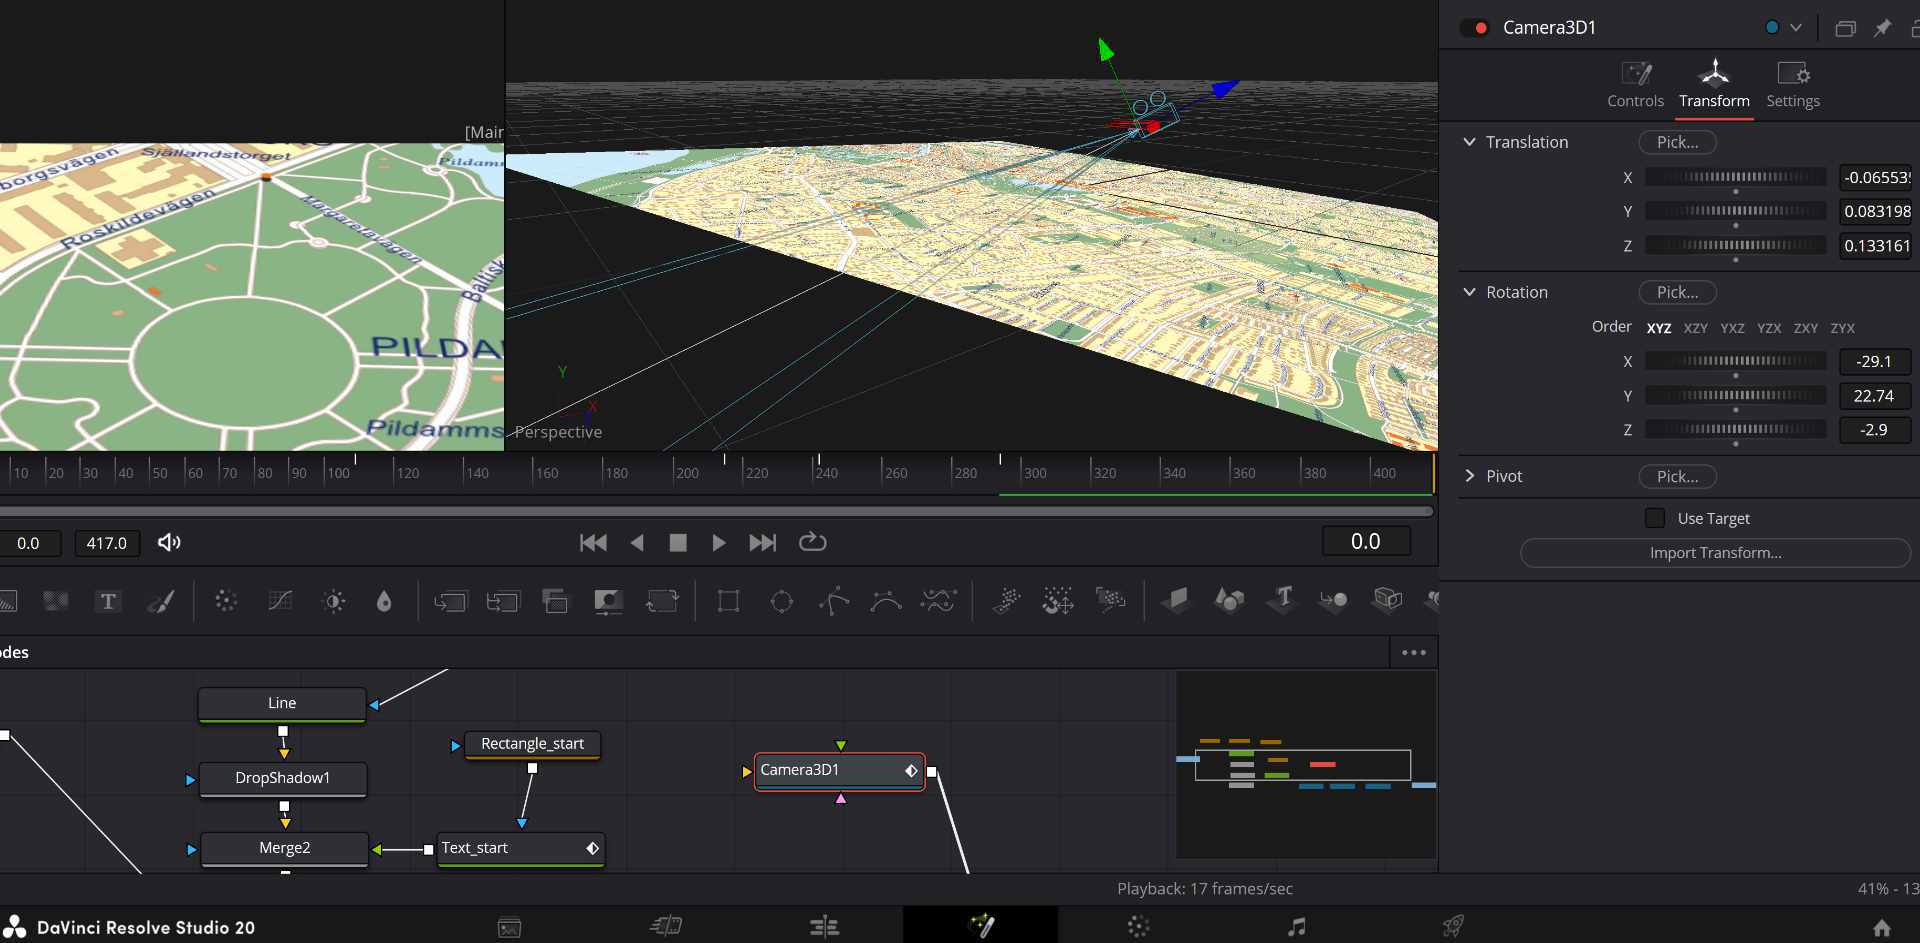Open the Media page

(509, 927)
